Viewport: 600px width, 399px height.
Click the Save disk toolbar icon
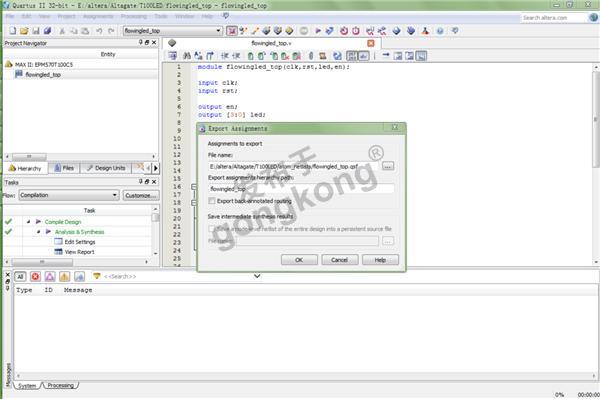[36, 31]
